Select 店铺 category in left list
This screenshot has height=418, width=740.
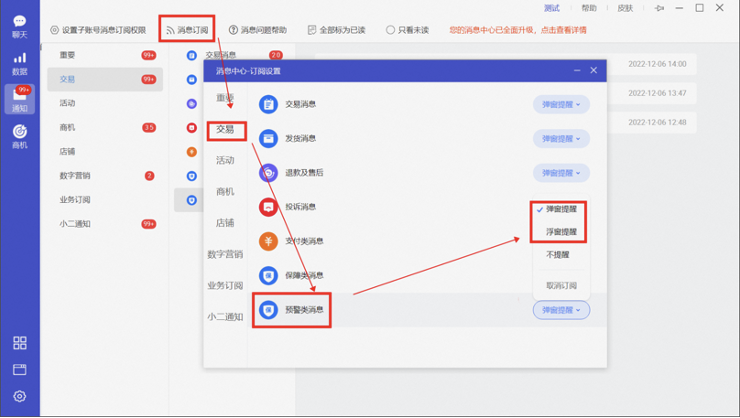(105, 151)
